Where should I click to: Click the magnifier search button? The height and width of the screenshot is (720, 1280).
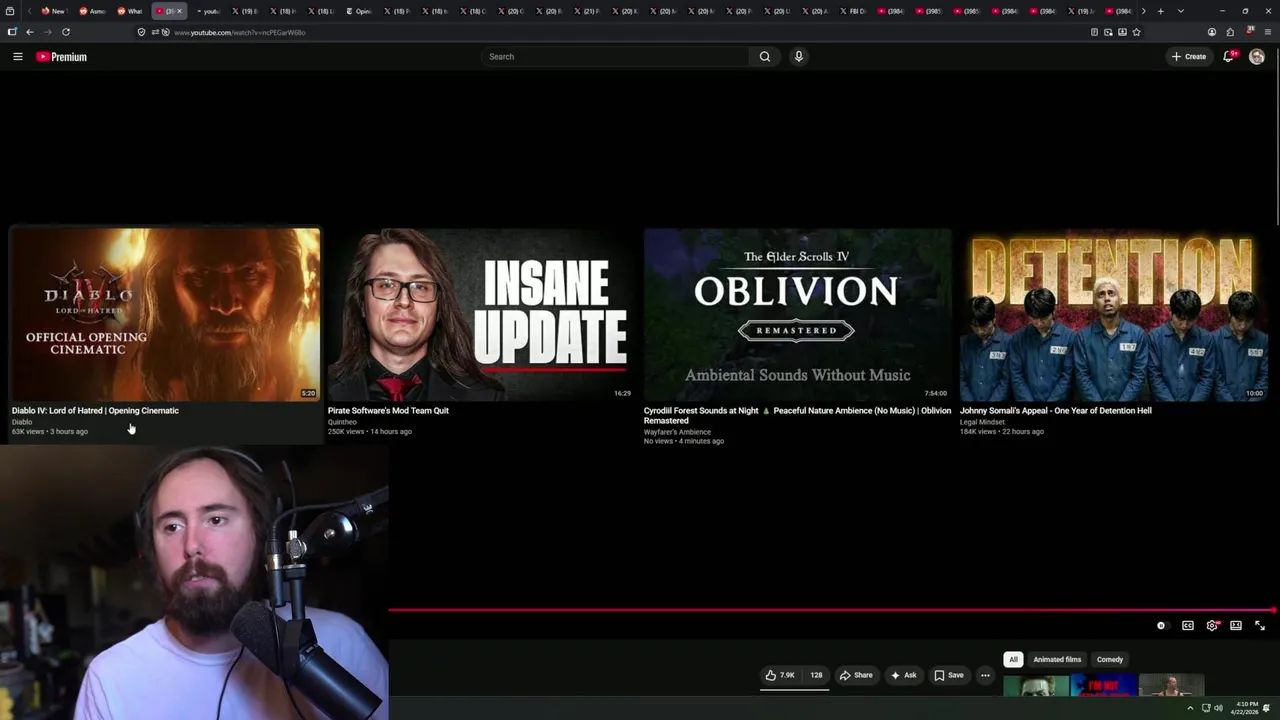pyautogui.click(x=765, y=57)
